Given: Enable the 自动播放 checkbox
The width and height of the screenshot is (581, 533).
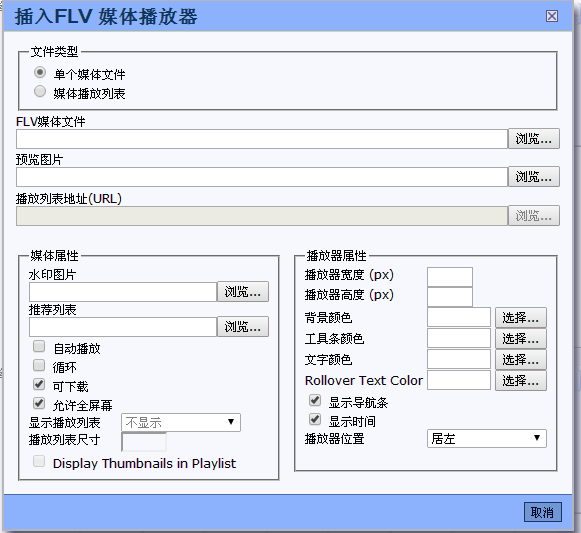Looking at the screenshot, I should point(39,347).
